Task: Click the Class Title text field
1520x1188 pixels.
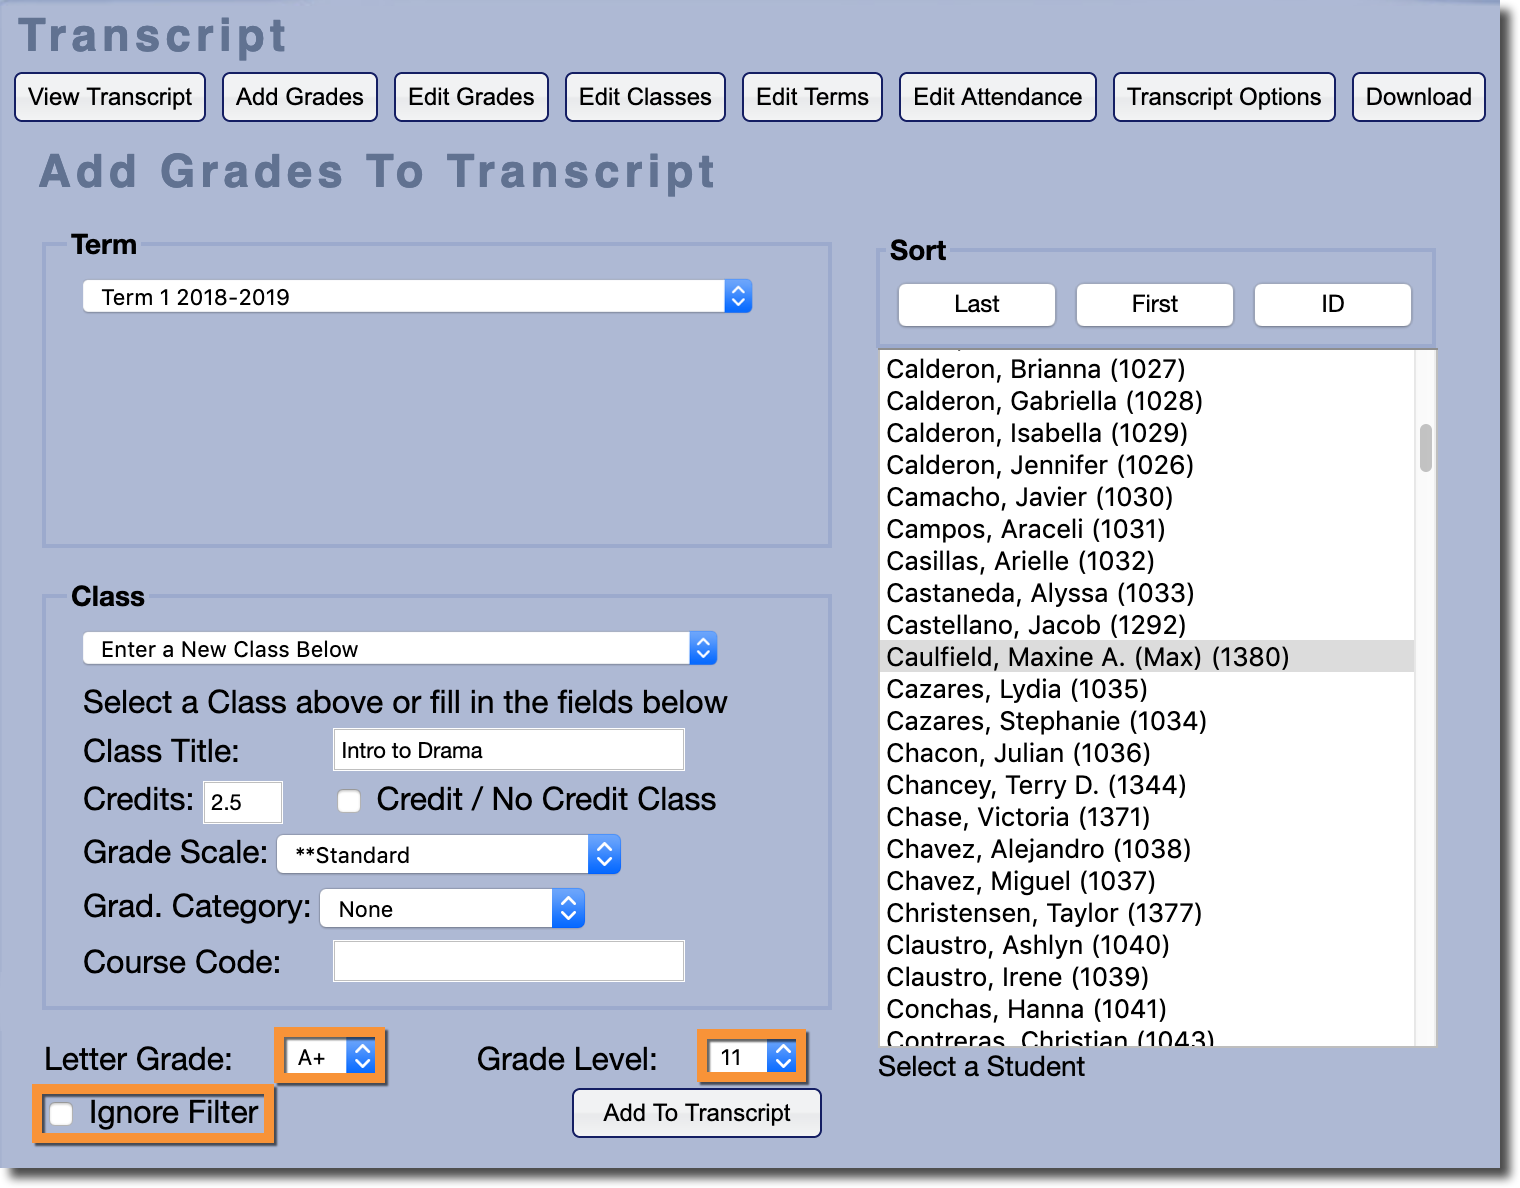Action: point(508,750)
